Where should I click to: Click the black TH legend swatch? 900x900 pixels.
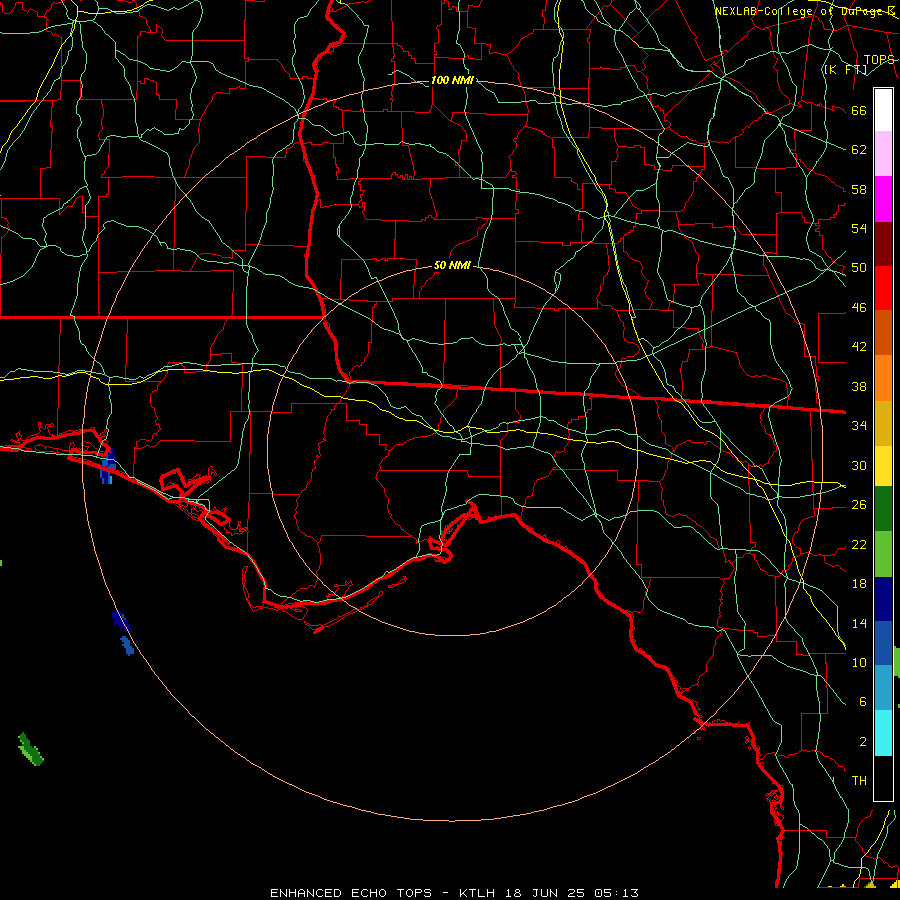tap(883, 778)
